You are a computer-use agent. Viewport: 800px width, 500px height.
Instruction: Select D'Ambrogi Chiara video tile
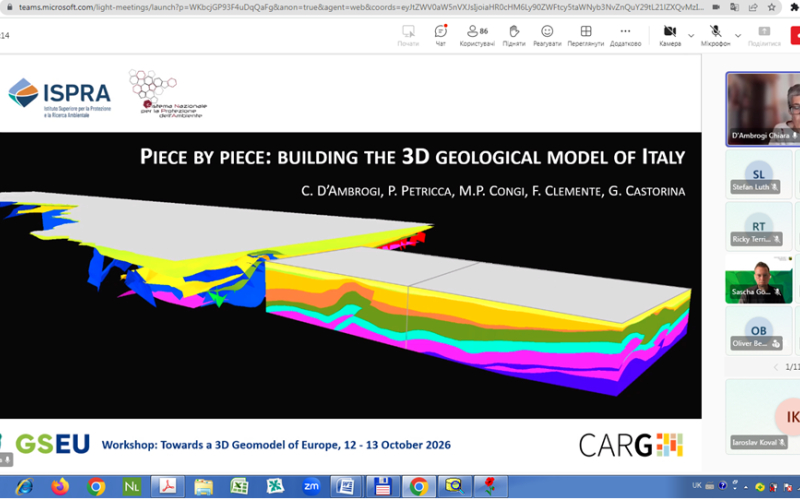[763, 109]
